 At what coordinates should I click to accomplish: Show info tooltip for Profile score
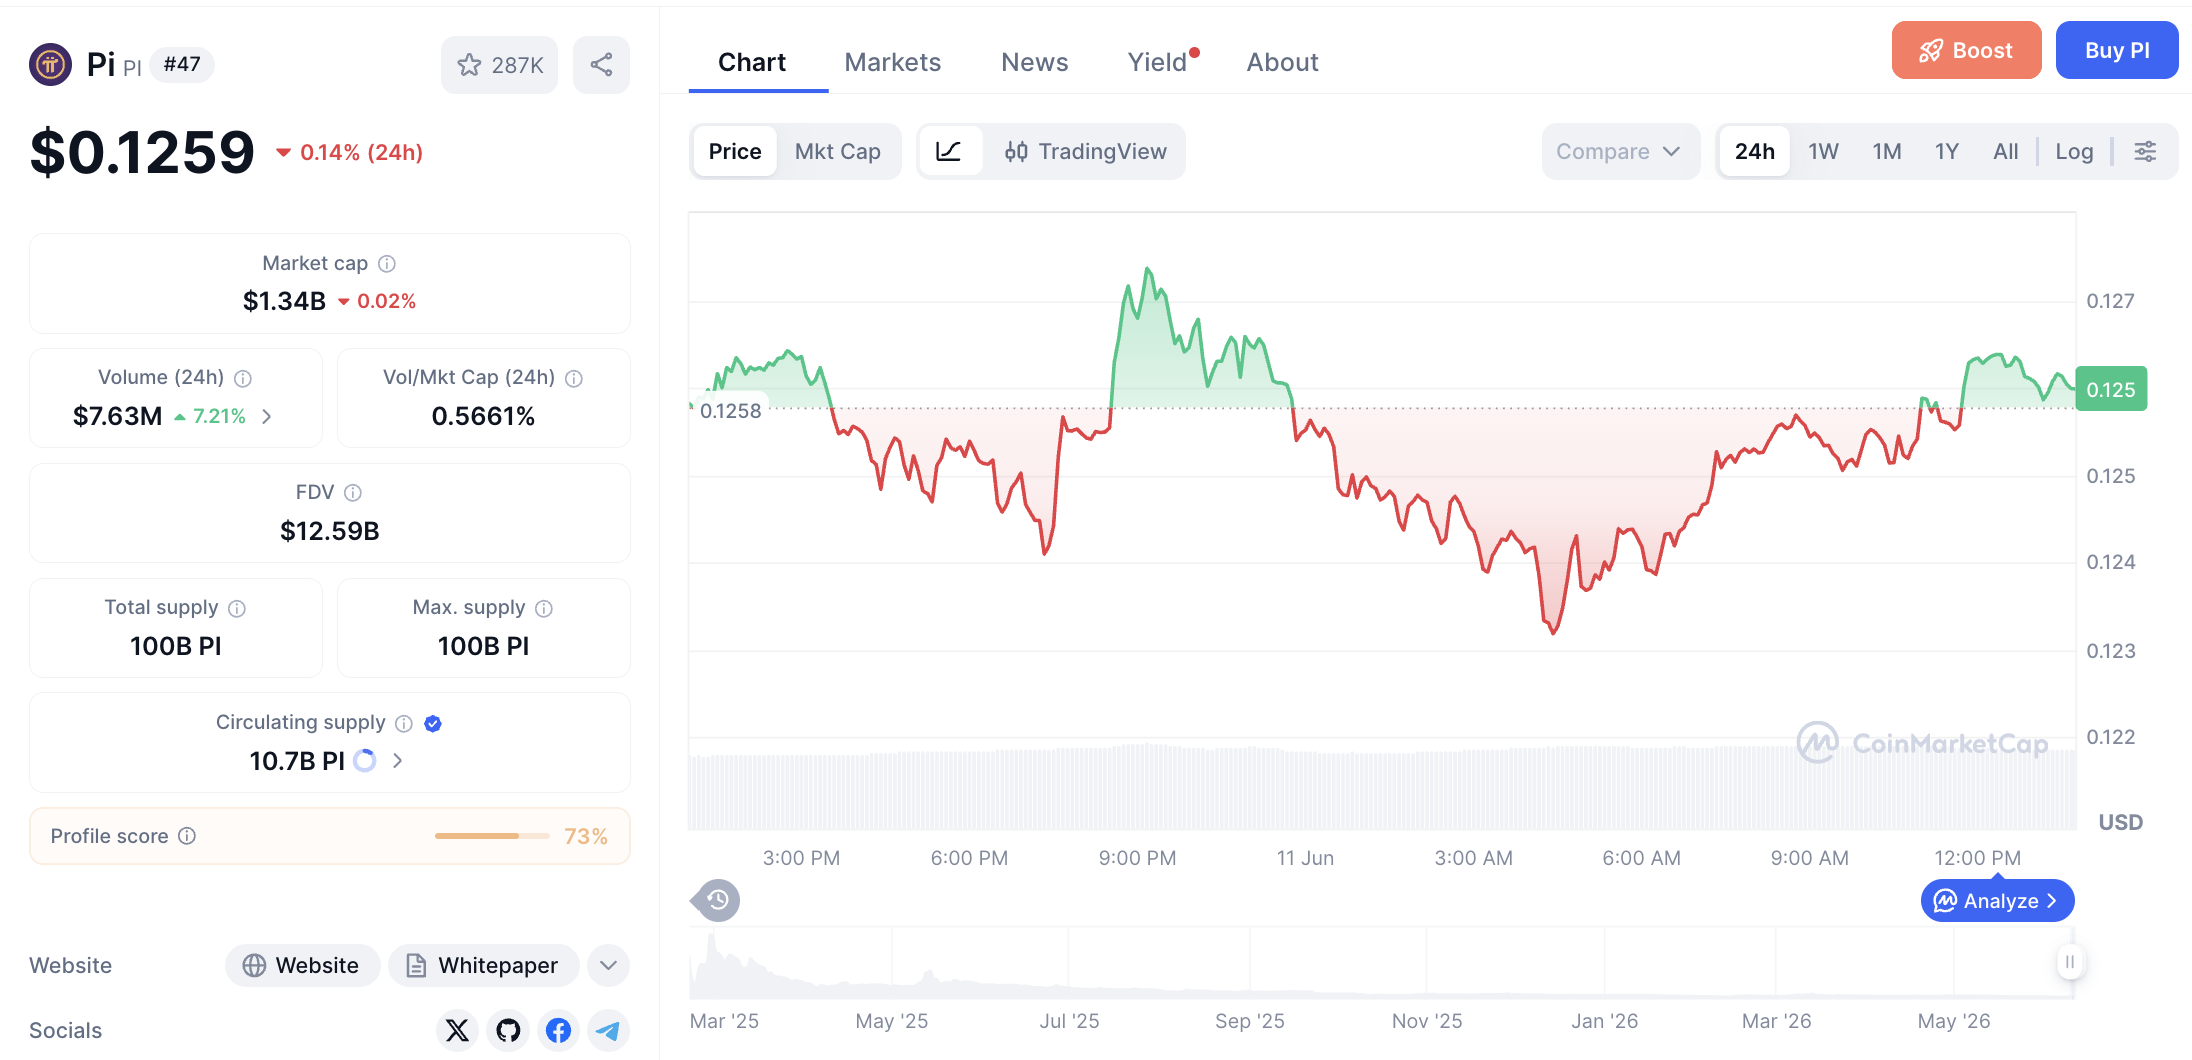[187, 836]
